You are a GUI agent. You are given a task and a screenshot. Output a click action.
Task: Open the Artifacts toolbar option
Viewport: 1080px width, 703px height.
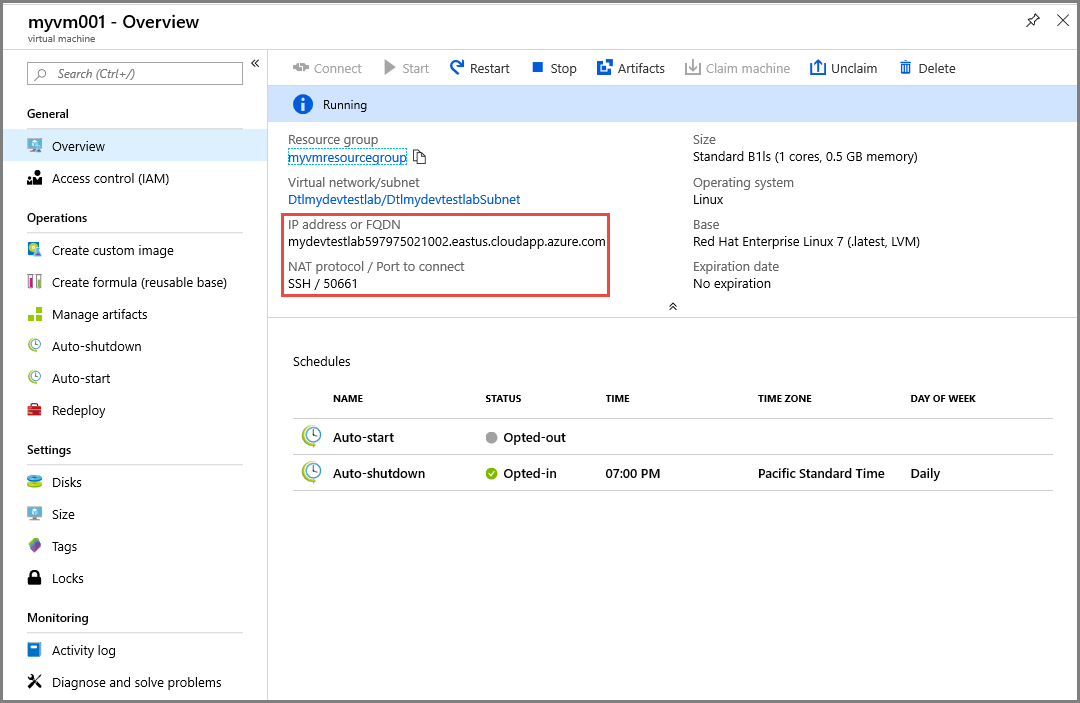tap(630, 68)
